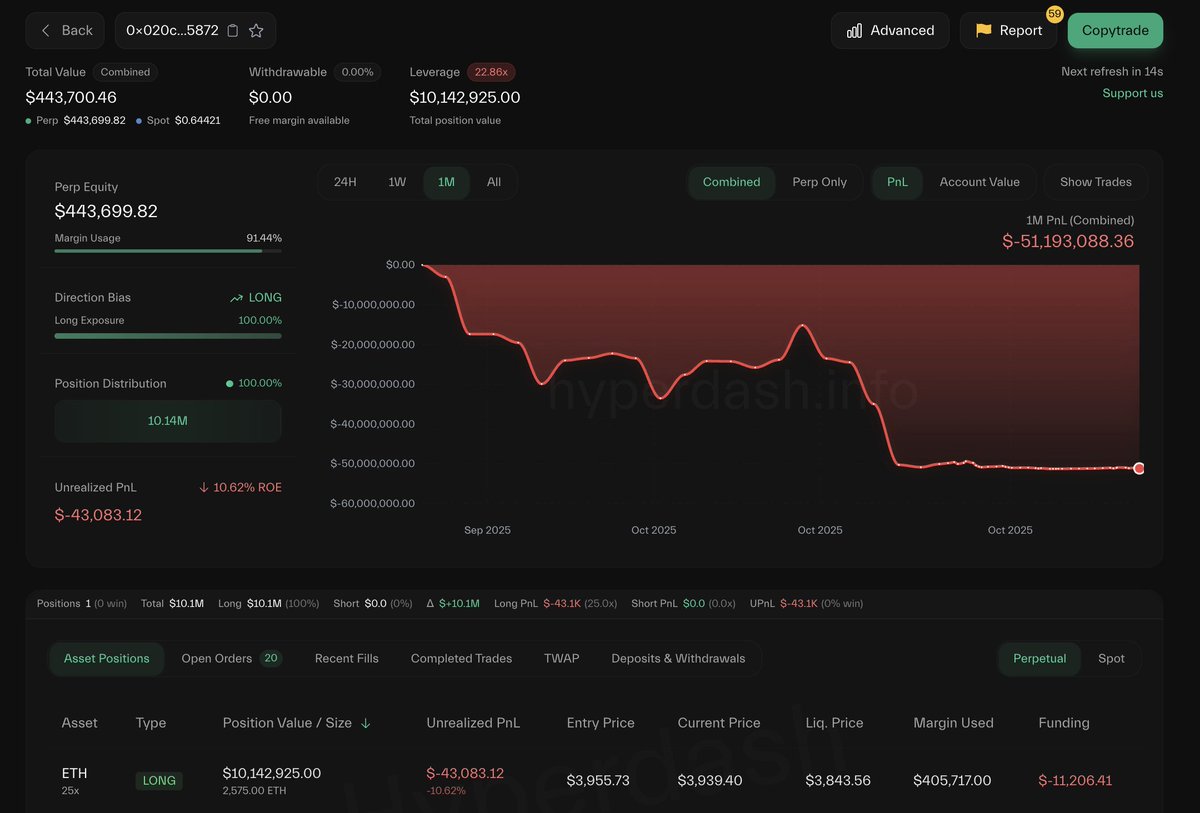
Task: Click the yellow flag icon in Report
Action: tap(984, 31)
